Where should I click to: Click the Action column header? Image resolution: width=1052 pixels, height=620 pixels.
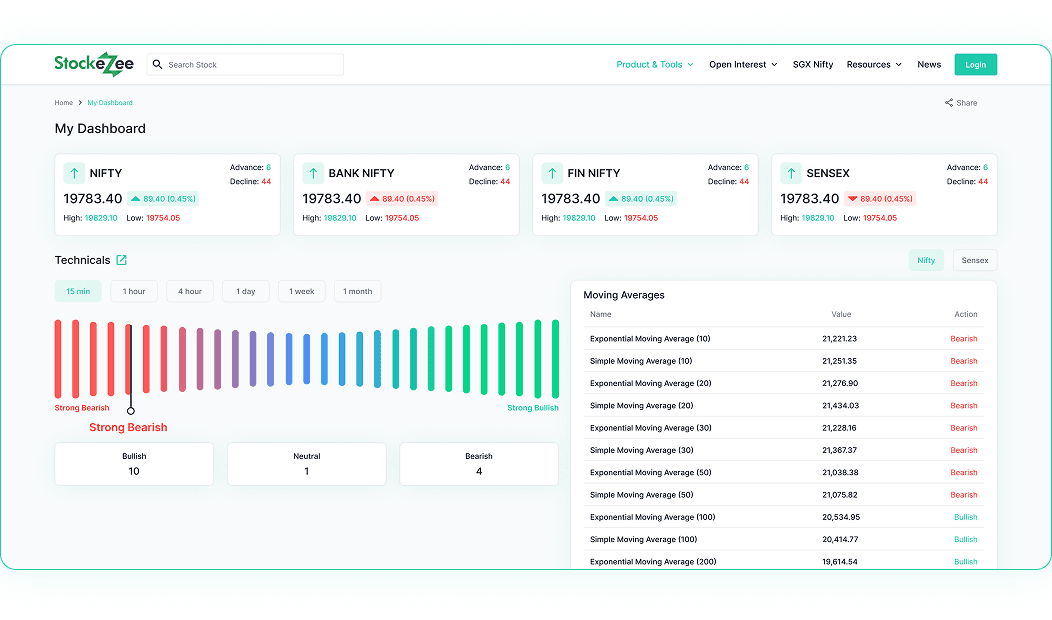(x=965, y=314)
